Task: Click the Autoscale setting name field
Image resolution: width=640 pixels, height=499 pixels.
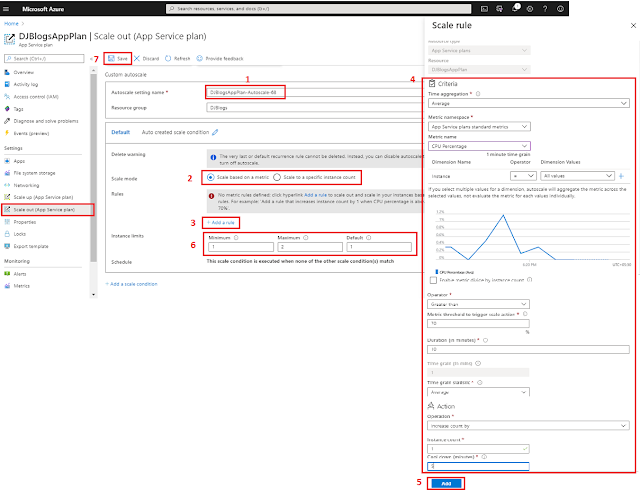Action: (314, 92)
